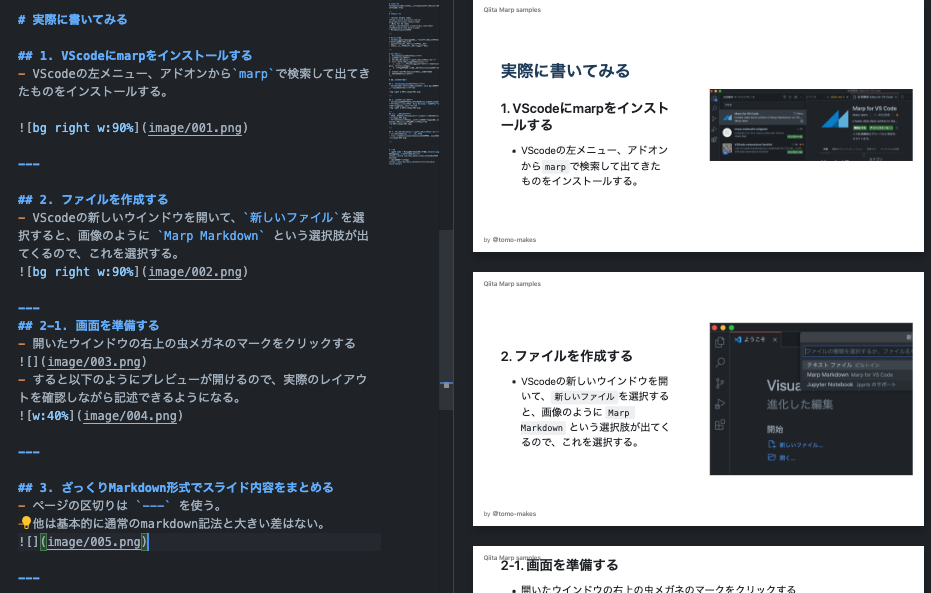The height and width of the screenshot is (593, 931).
Task: Click Extensions icon in slide 2 screenshot
Action: pyautogui.click(x=720, y=424)
